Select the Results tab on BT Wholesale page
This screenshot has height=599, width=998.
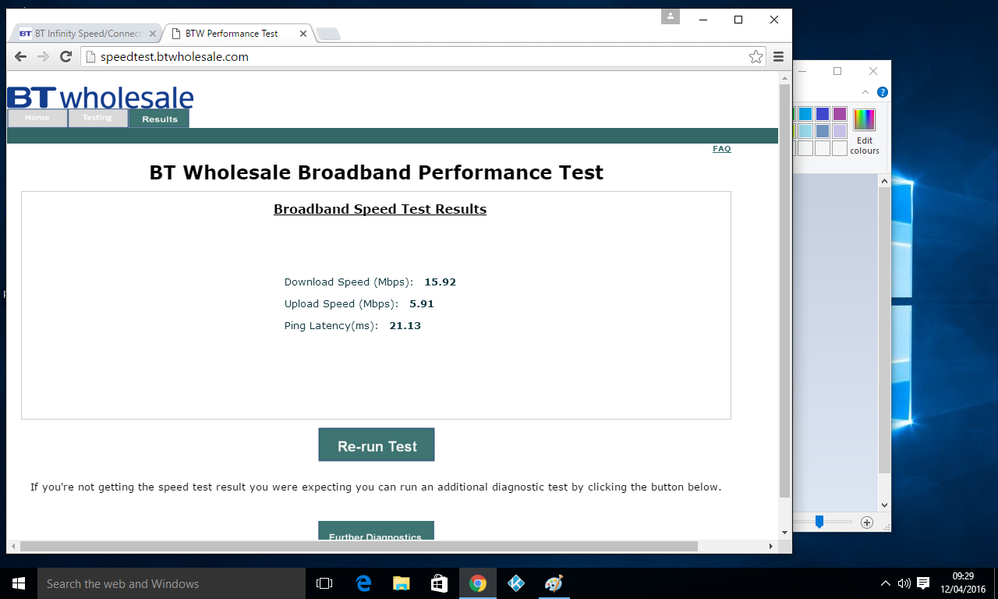159,118
